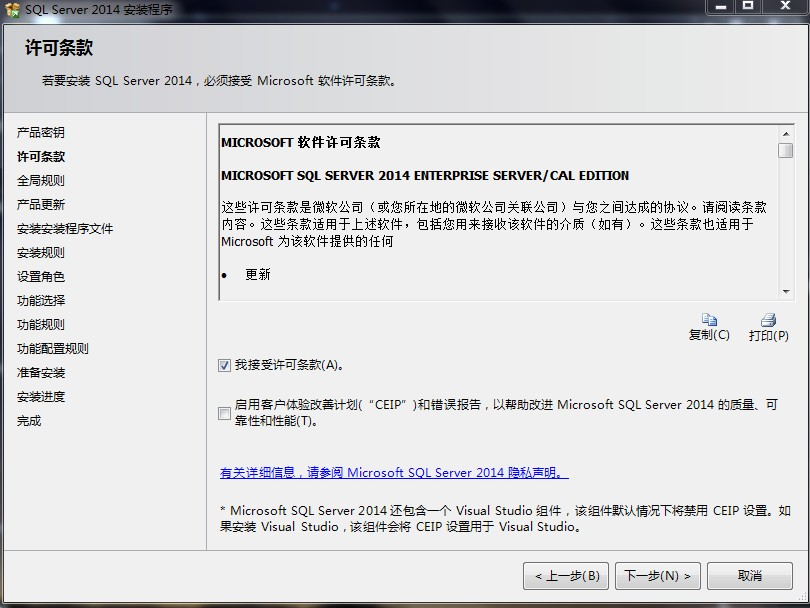Click the 取消 cancel button
Screen dimensions: 810x608
[x=750, y=576]
